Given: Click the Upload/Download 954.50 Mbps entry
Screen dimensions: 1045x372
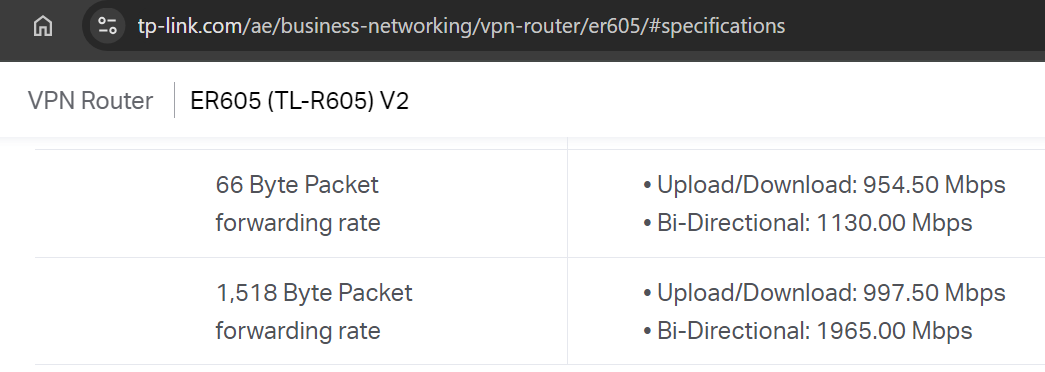Looking at the screenshot, I should pyautogui.click(x=824, y=185).
